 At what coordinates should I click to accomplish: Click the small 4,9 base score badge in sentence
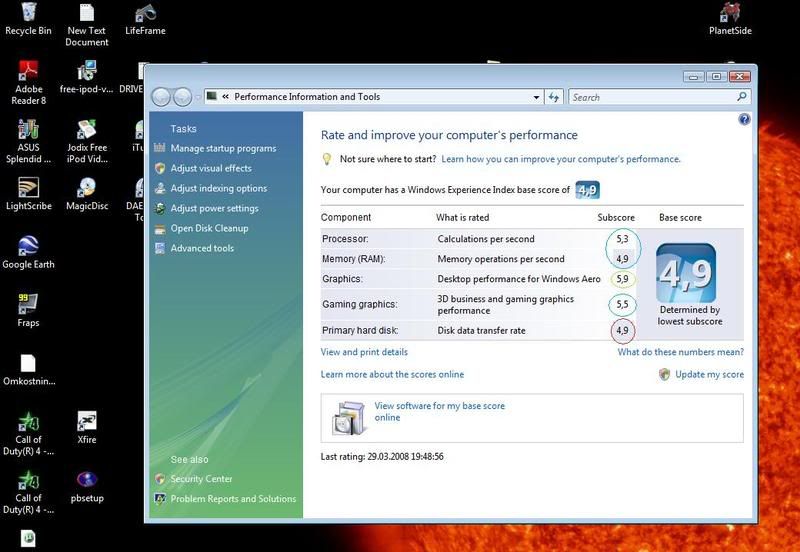point(587,190)
